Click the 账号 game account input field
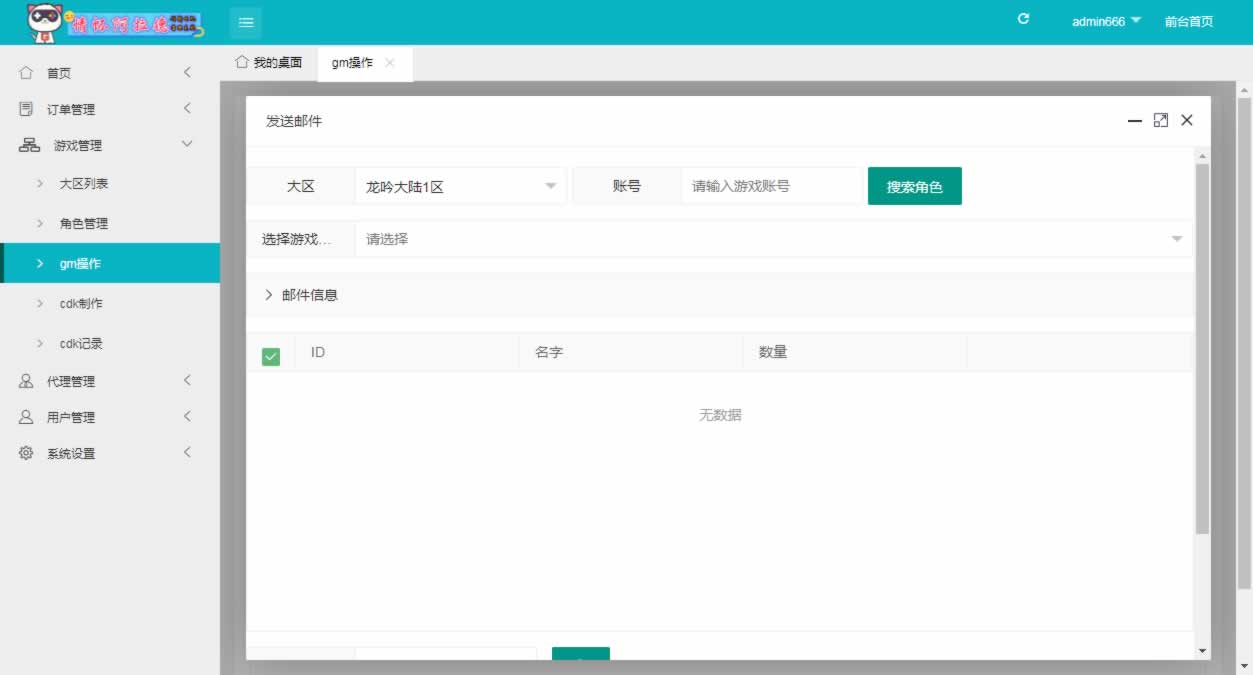 [x=770, y=187]
